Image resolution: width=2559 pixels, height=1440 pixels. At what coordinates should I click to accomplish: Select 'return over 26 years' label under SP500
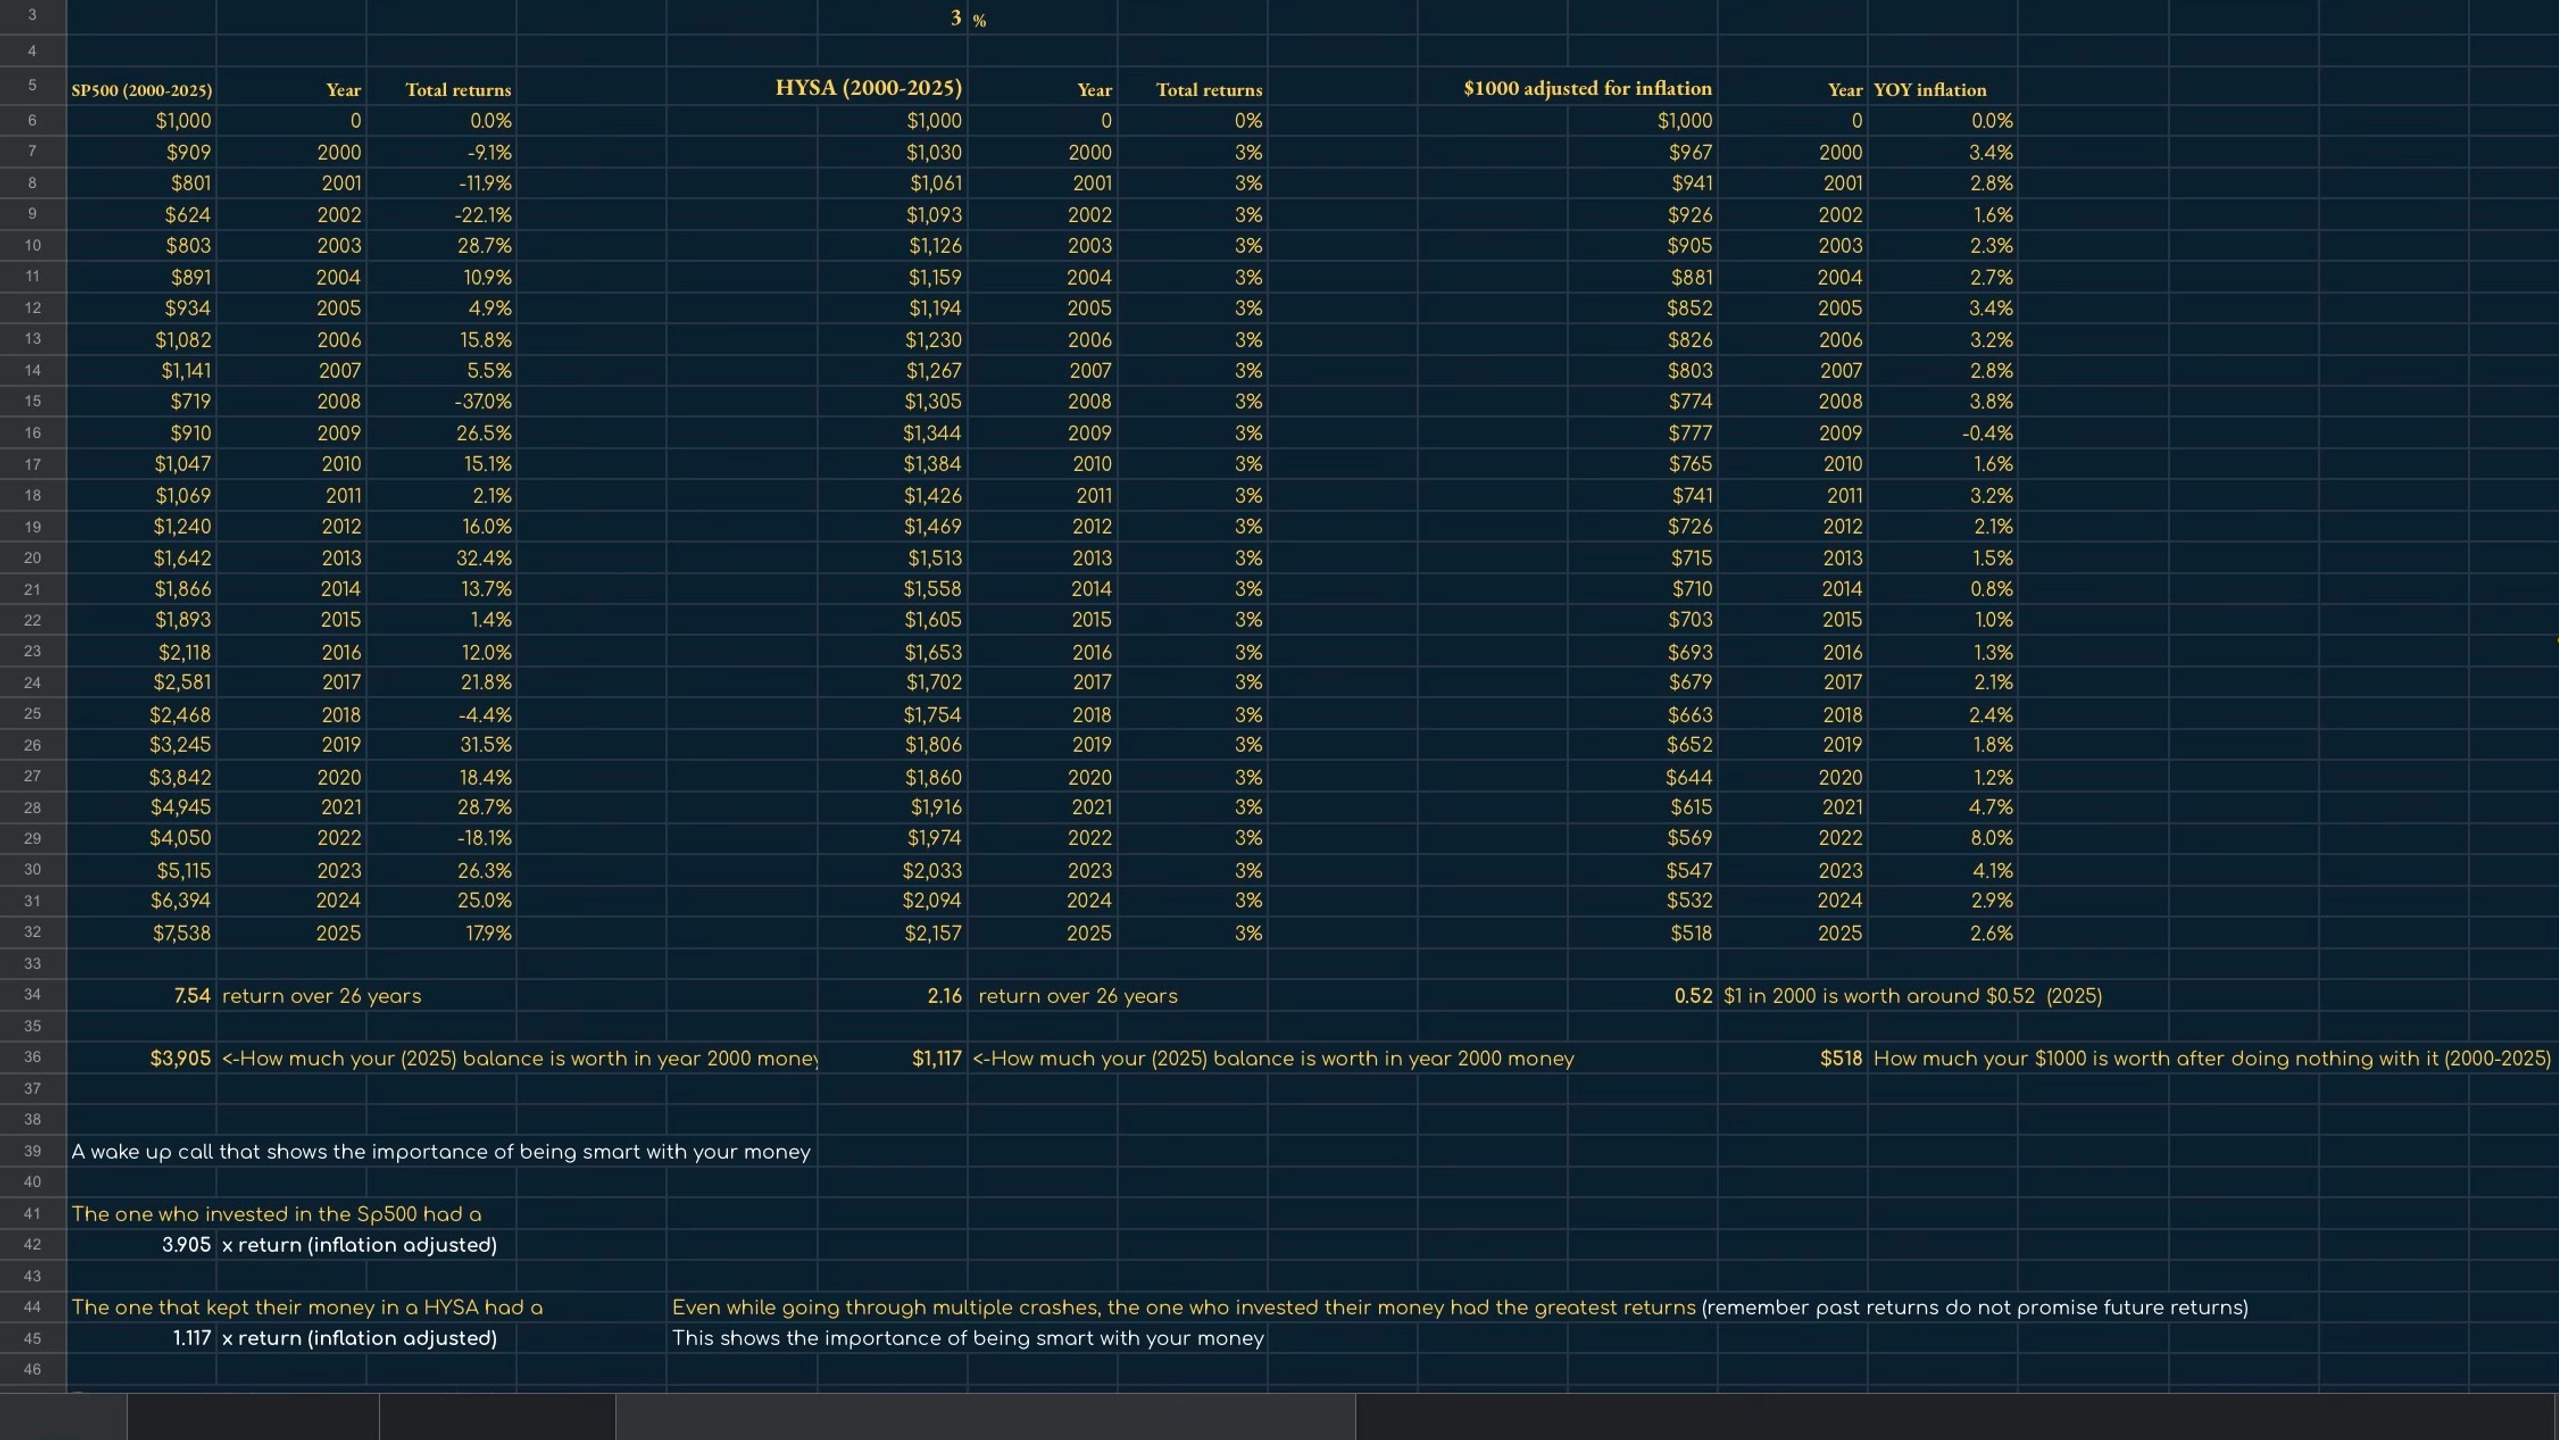tap(321, 996)
